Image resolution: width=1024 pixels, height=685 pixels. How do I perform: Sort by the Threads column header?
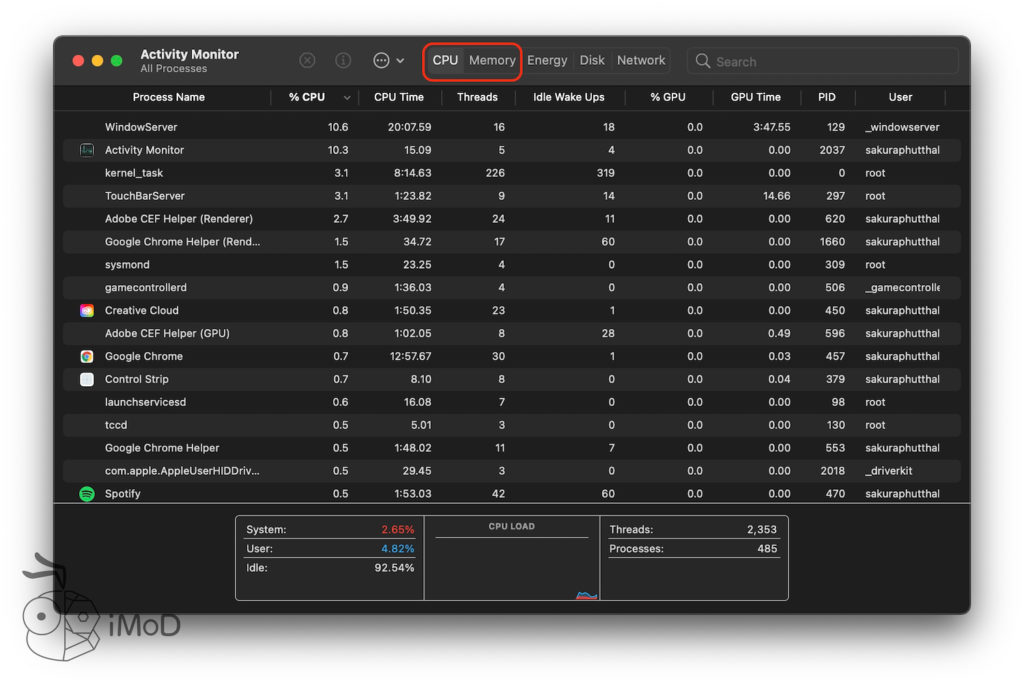click(x=477, y=97)
